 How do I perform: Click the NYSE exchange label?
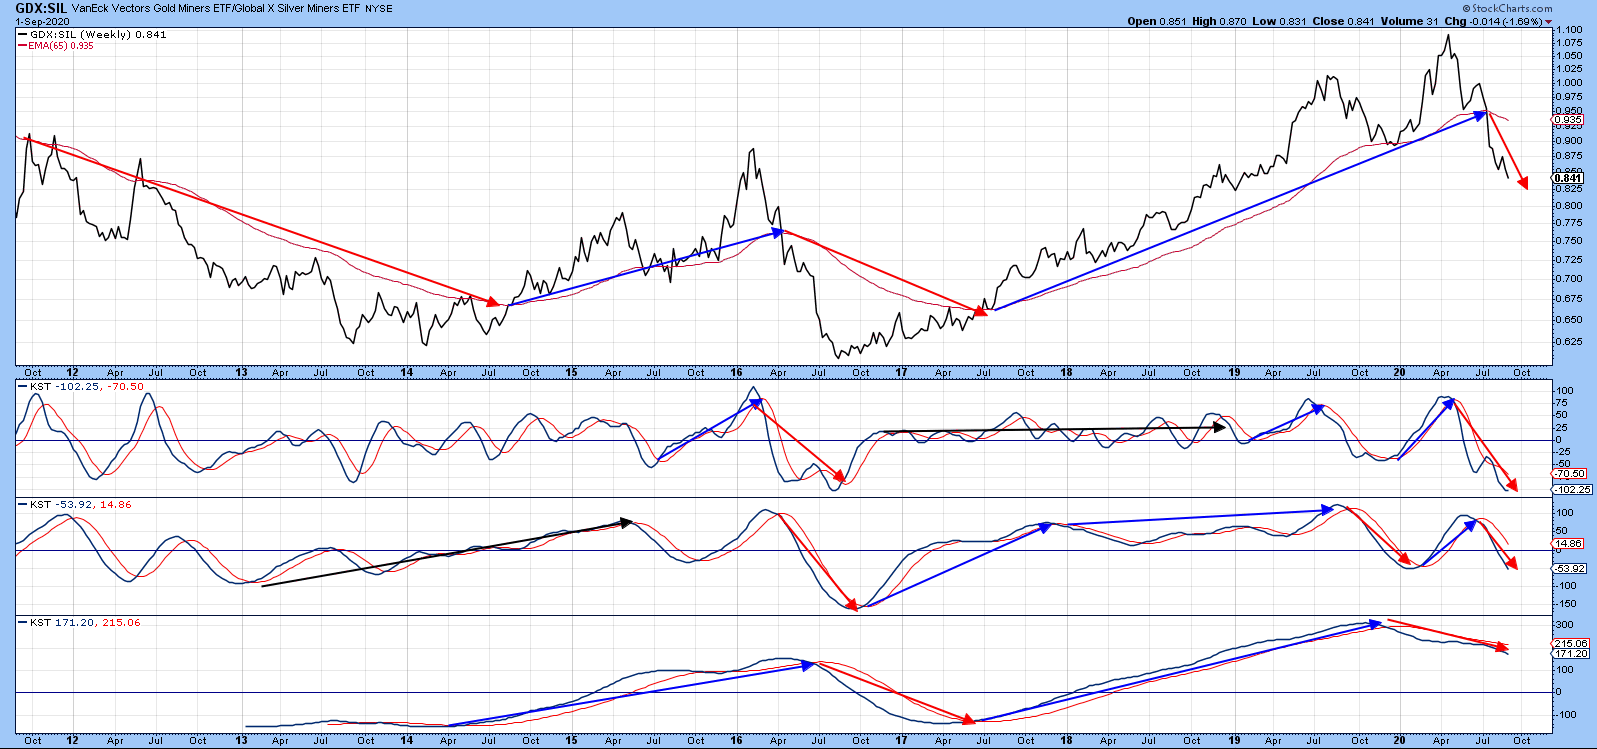tap(379, 9)
